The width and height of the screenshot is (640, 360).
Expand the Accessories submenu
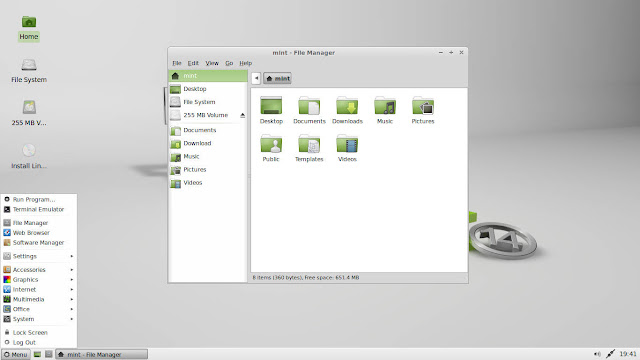point(39,270)
